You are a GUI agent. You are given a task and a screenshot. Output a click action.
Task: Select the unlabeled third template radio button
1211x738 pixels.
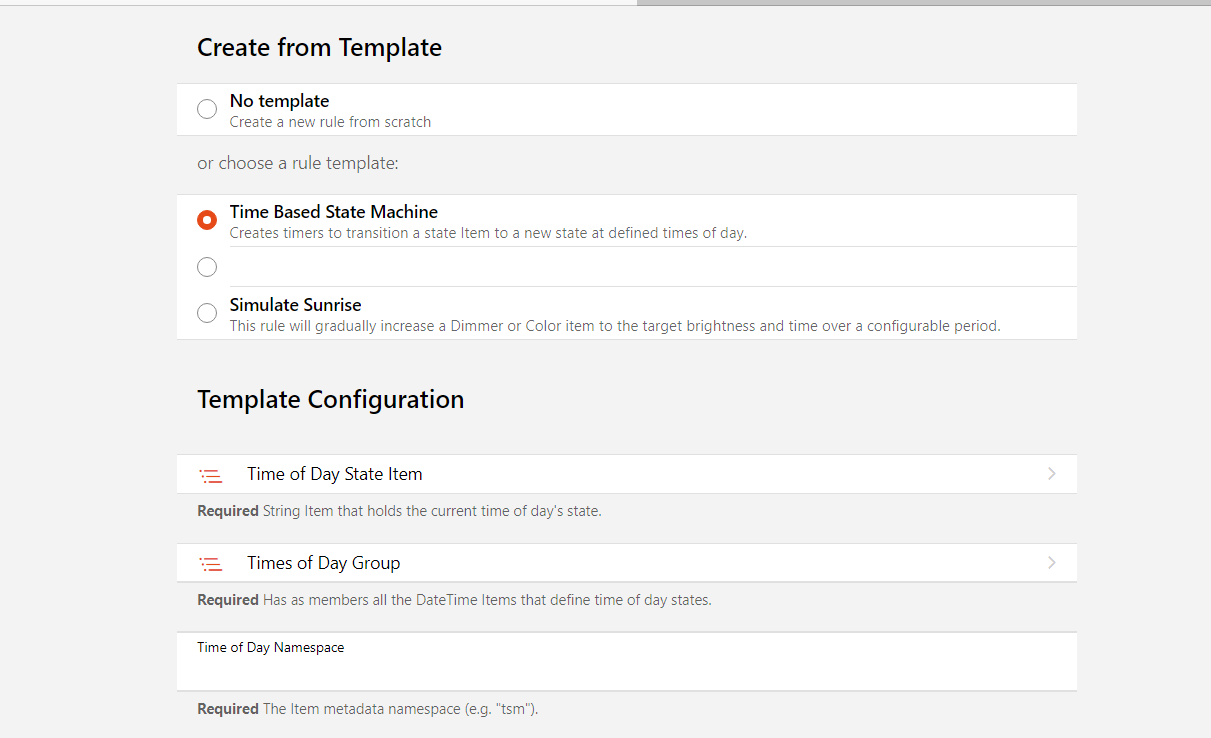pyautogui.click(x=207, y=267)
